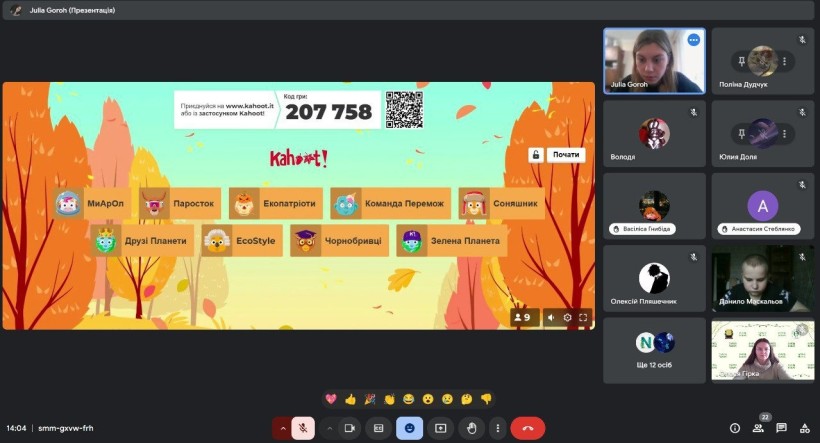Select the Екопатріоти team tile
This screenshot has width=820, height=443.
pos(276,203)
